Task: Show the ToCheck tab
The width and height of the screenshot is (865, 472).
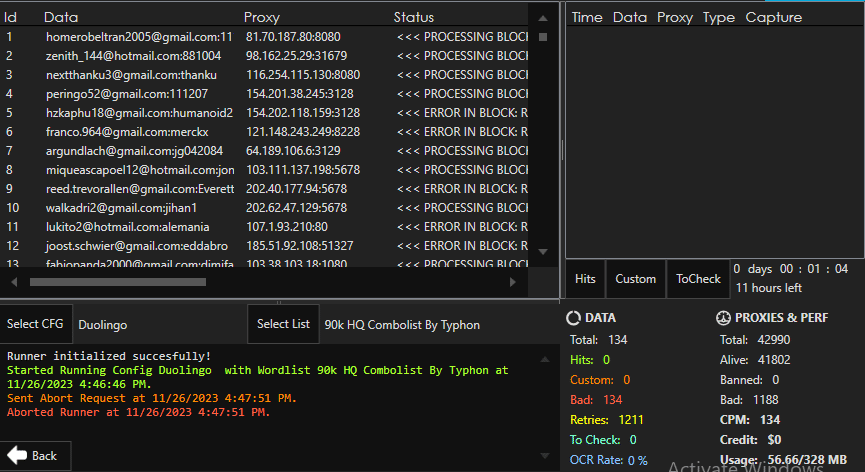Action: click(698, 279)
